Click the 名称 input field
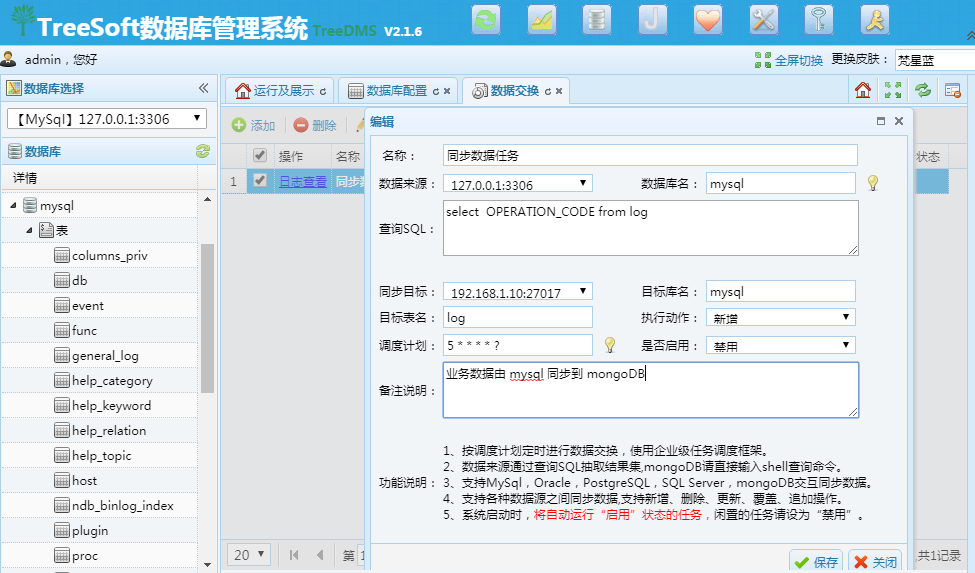This screenshot has height=573, width=975. (650, 155)
